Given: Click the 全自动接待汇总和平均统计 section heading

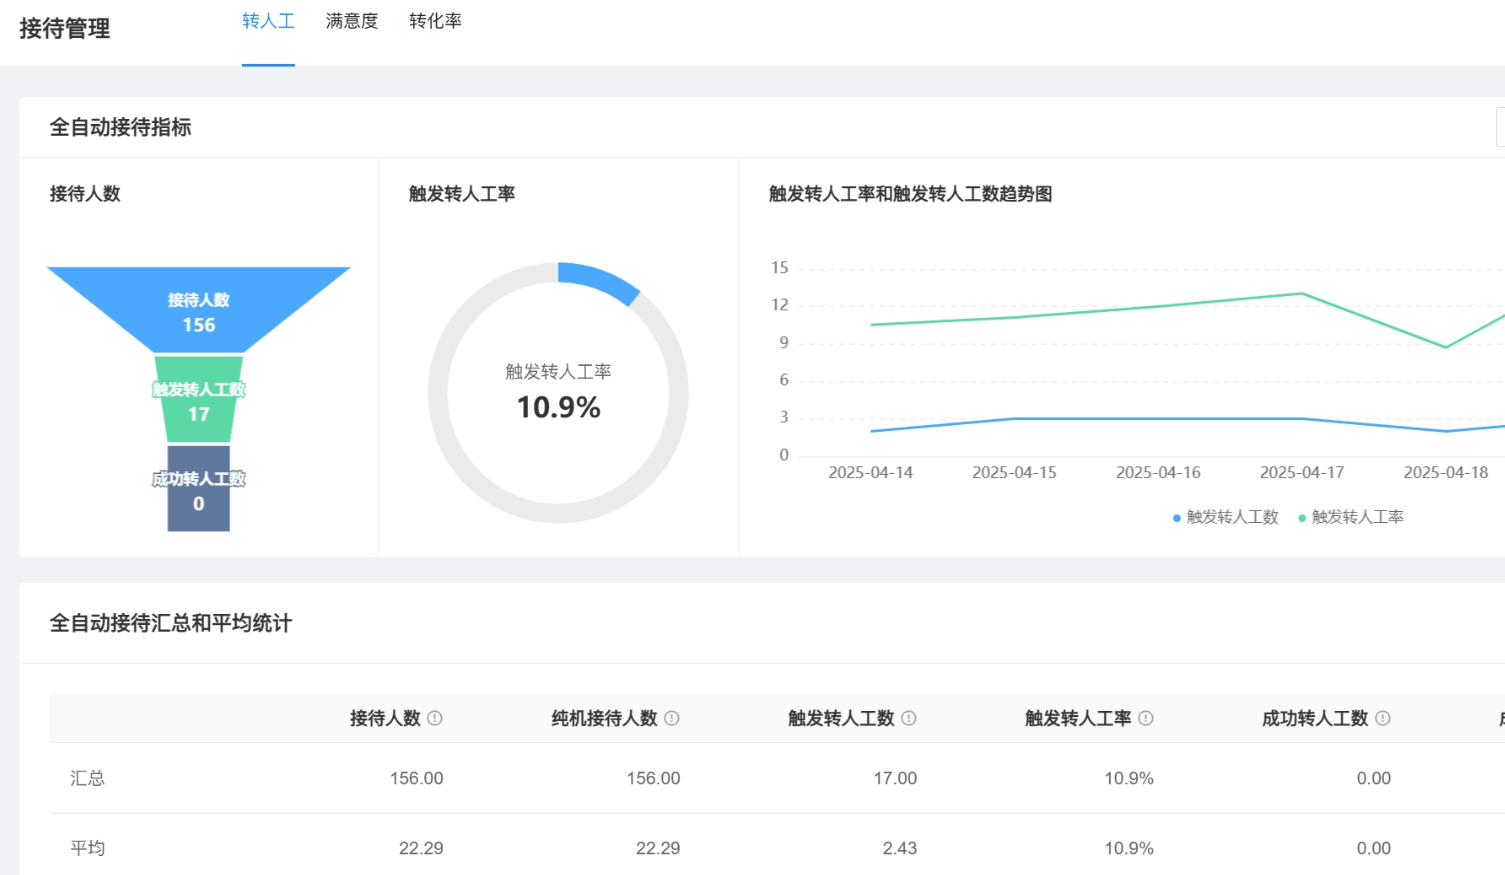Looking at the screenshot, I should [171, 623].
